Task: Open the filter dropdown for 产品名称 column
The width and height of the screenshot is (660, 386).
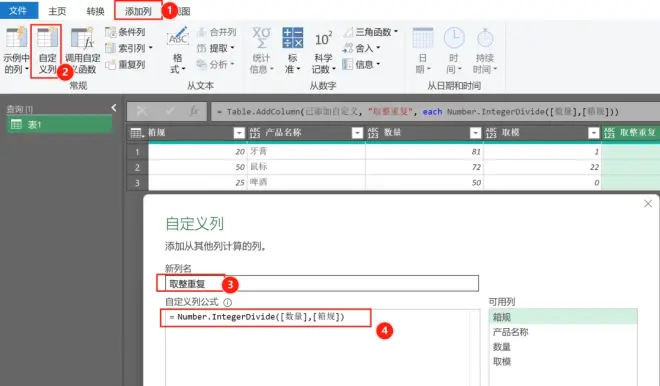Action: (x=357, y=133)
